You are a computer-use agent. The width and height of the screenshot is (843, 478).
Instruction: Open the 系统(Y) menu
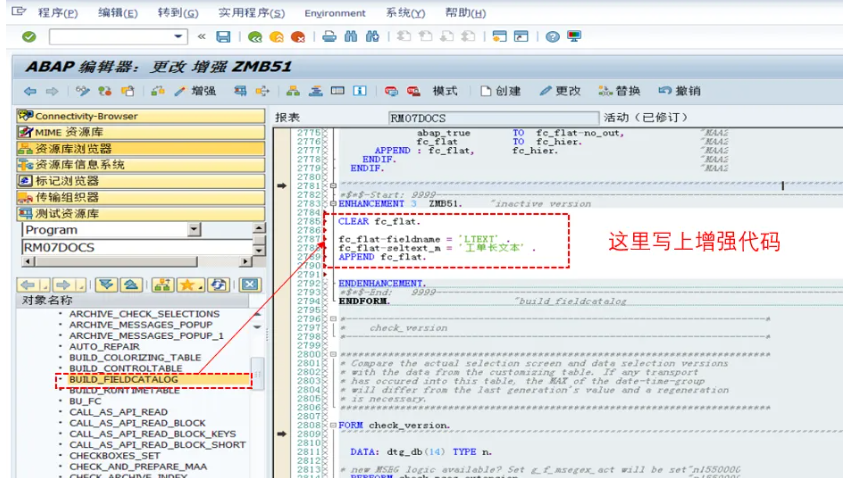coord(405,12)
